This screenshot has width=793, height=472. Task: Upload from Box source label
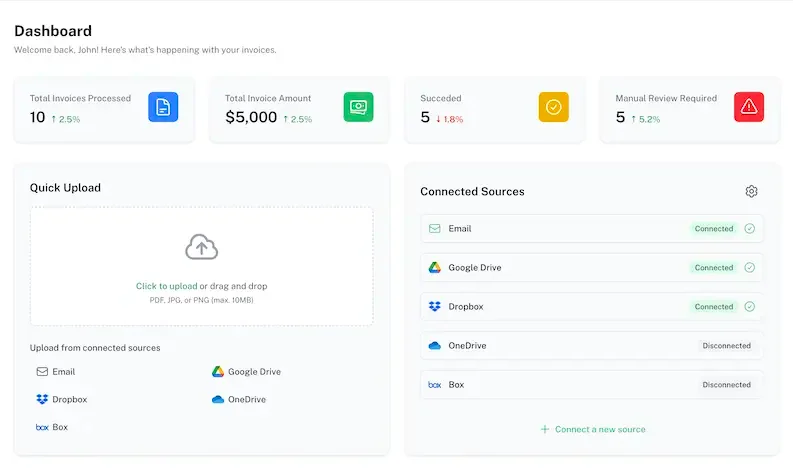[60, 427]
